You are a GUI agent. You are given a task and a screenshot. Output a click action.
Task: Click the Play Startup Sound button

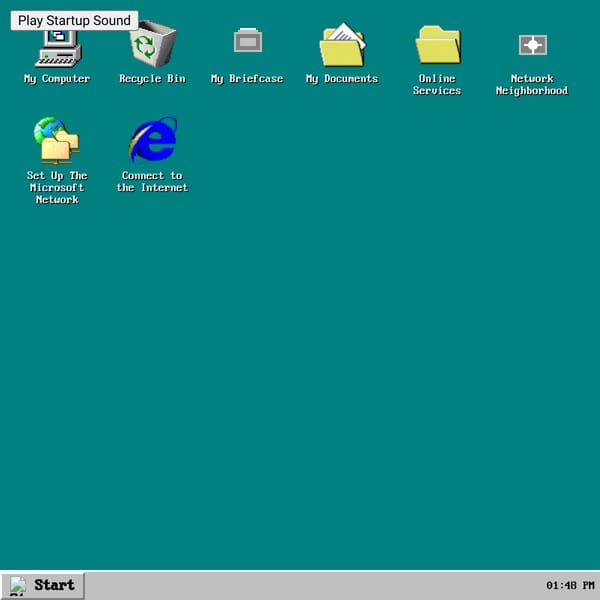(74, 20)
